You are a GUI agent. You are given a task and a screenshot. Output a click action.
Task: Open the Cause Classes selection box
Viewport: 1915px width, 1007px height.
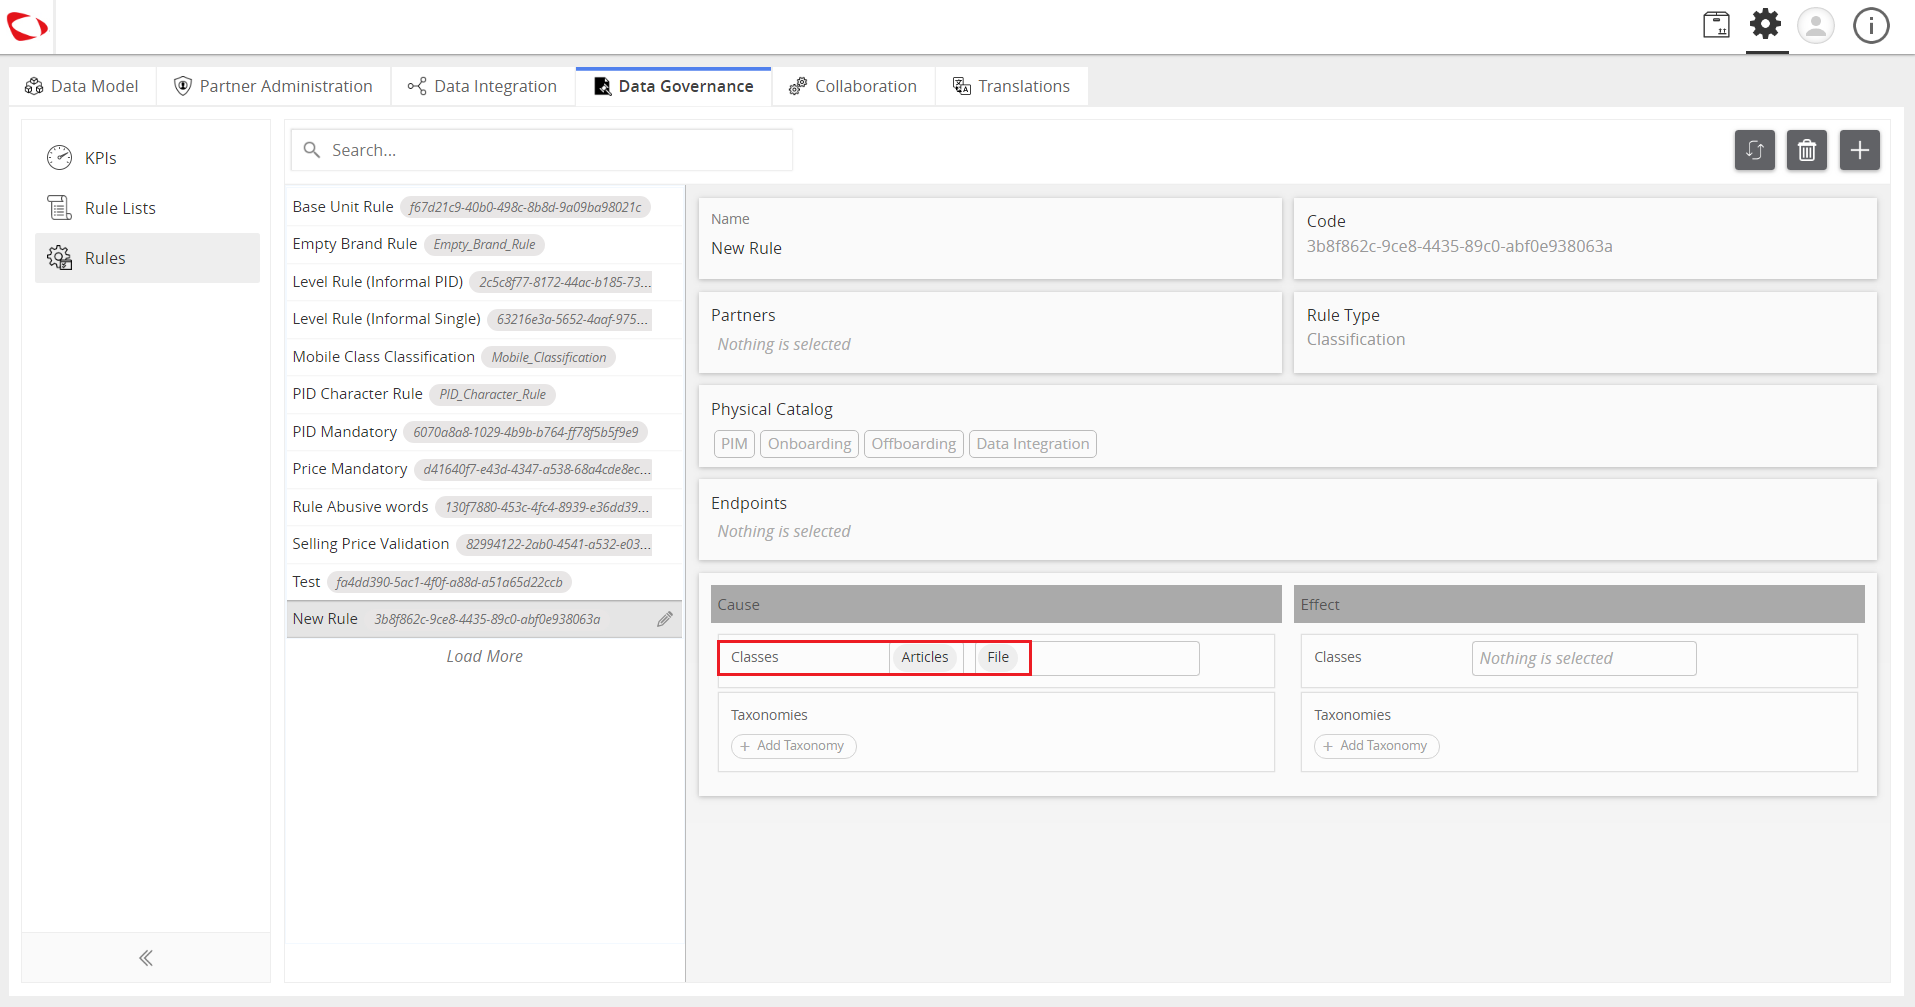tap(1044, 658)
